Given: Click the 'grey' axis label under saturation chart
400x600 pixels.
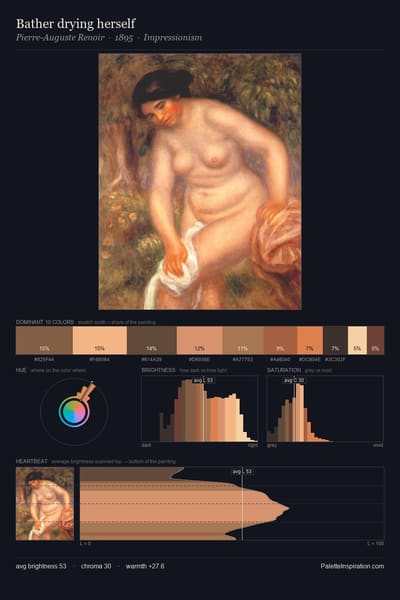Looking at the screenshot, I should tap(272, 445).
